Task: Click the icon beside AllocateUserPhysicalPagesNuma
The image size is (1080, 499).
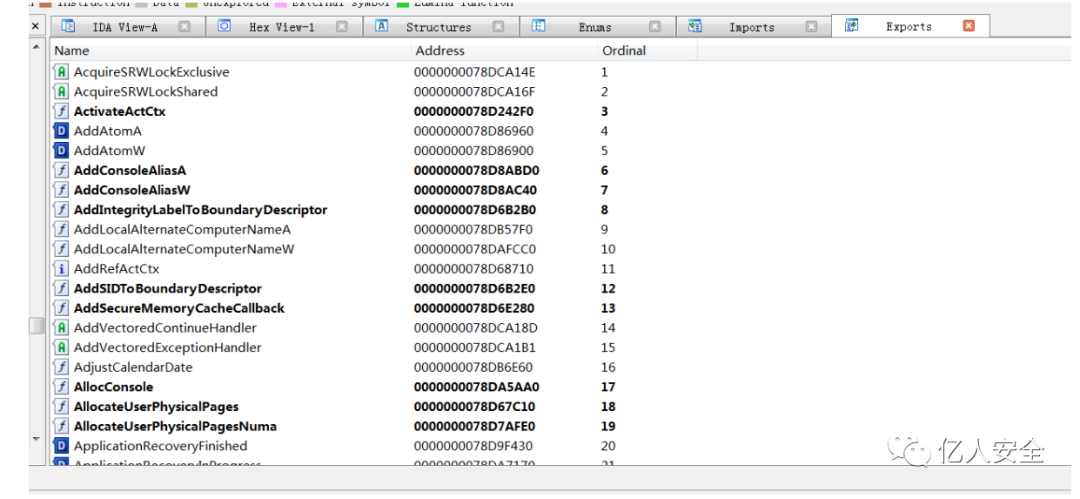Action: pos(61,426)
